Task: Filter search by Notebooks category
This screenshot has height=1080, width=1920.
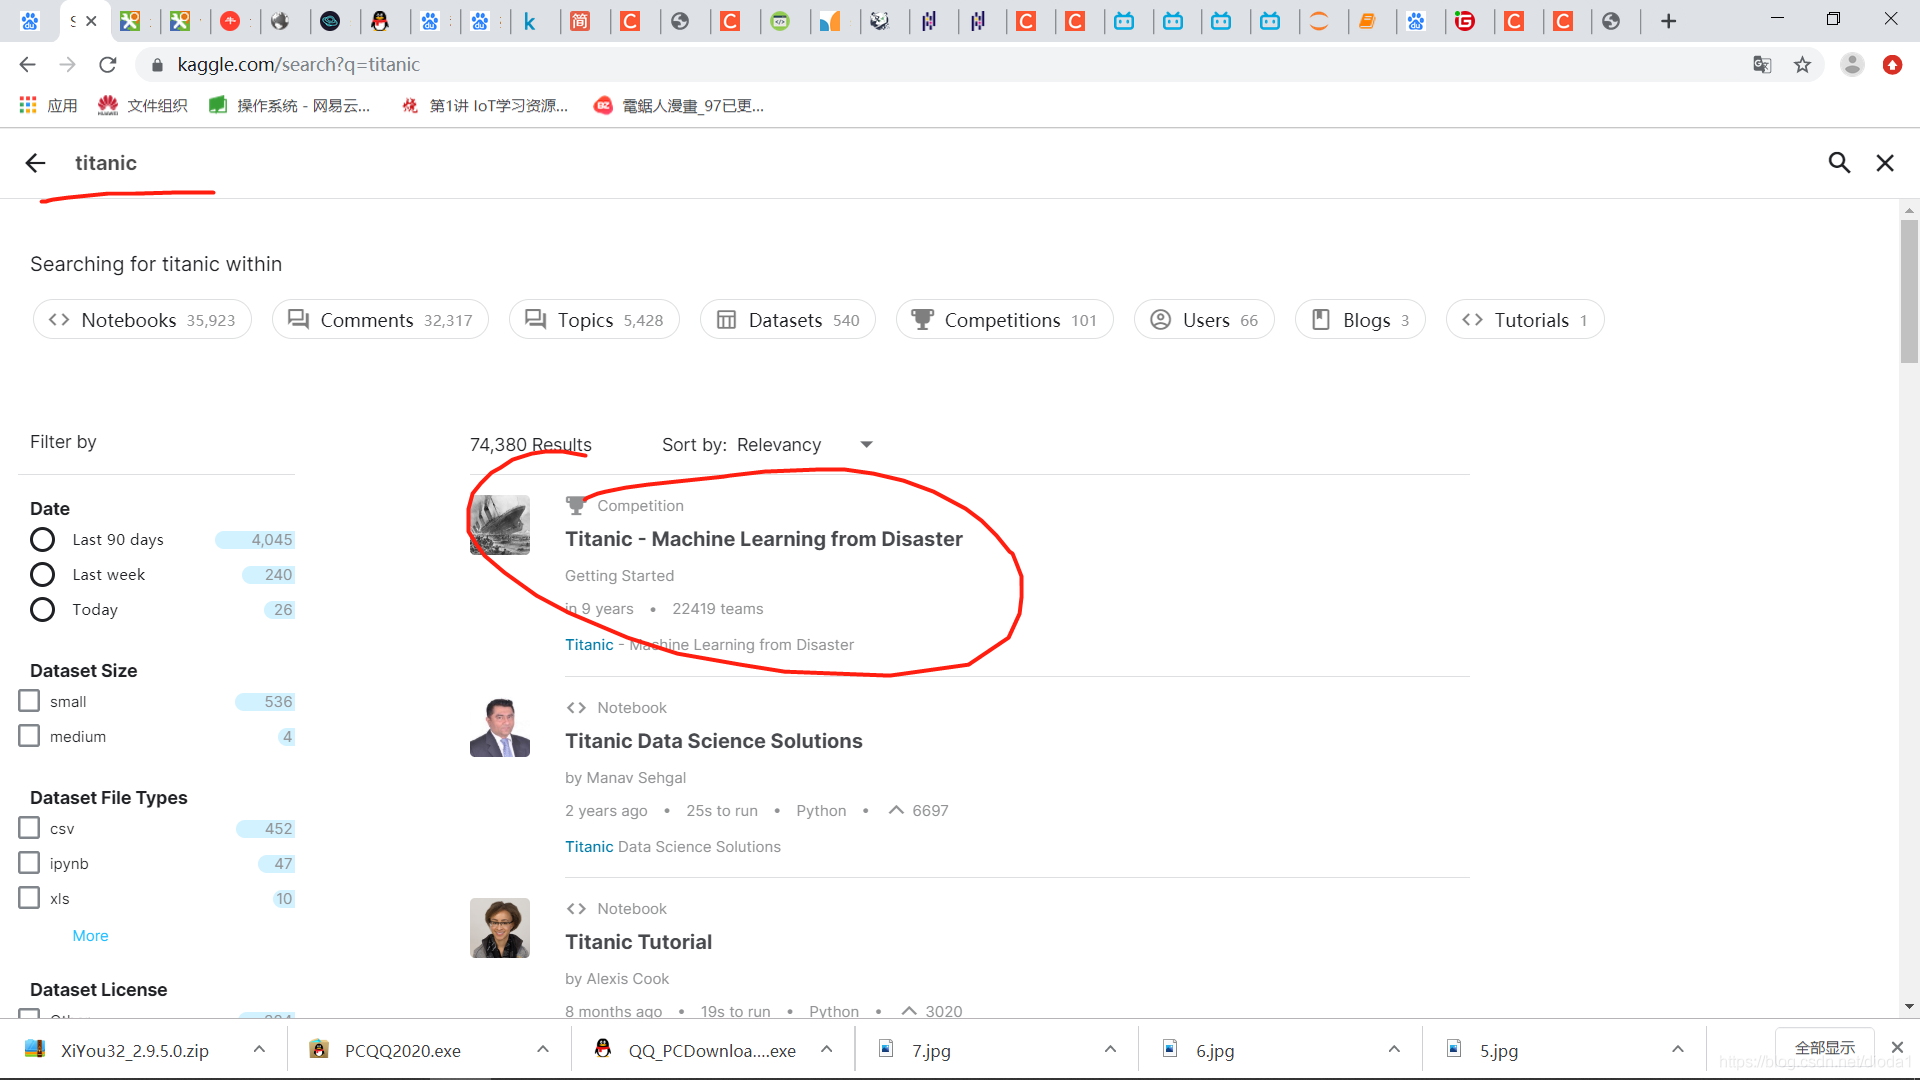Action: 142,320
